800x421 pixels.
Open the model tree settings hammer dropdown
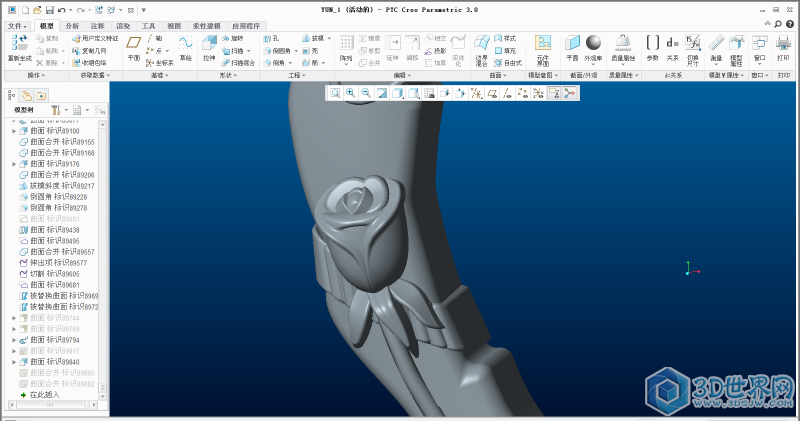tap(66, 110)
